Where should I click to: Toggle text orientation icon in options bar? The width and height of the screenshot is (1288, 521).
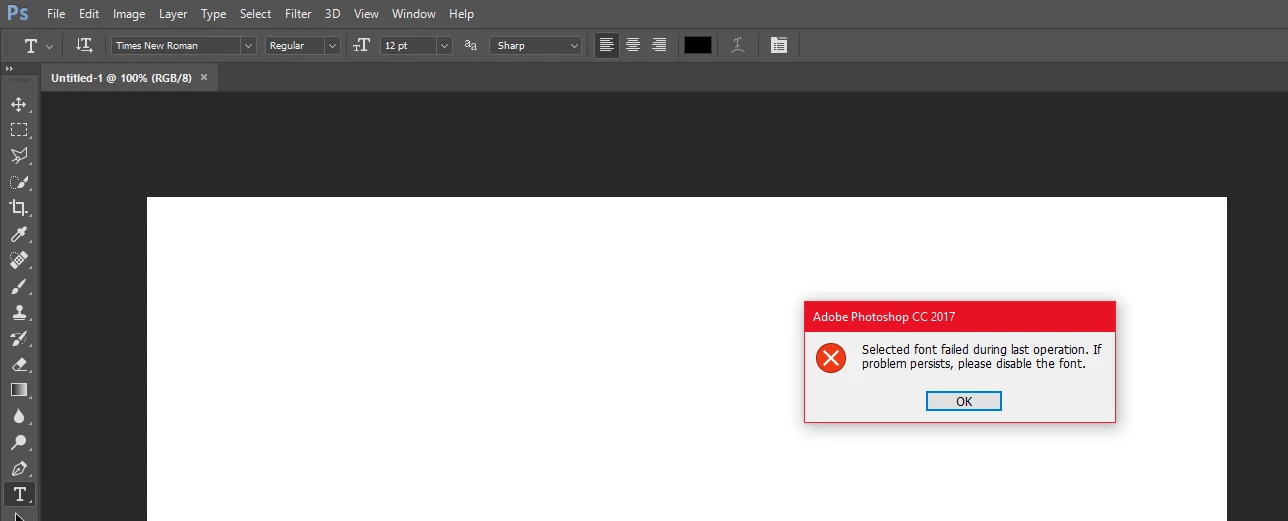pyautogui.click(x=84, y=46)
